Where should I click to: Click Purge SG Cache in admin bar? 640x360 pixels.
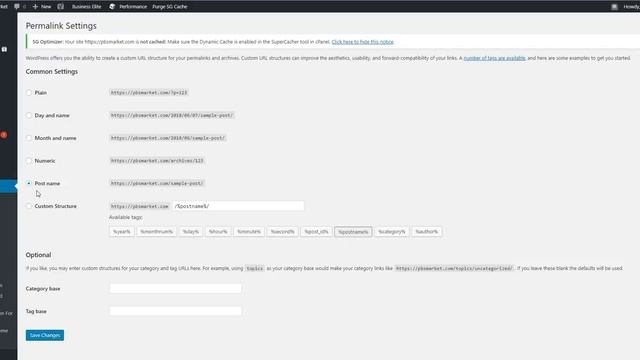click(170, 7)
